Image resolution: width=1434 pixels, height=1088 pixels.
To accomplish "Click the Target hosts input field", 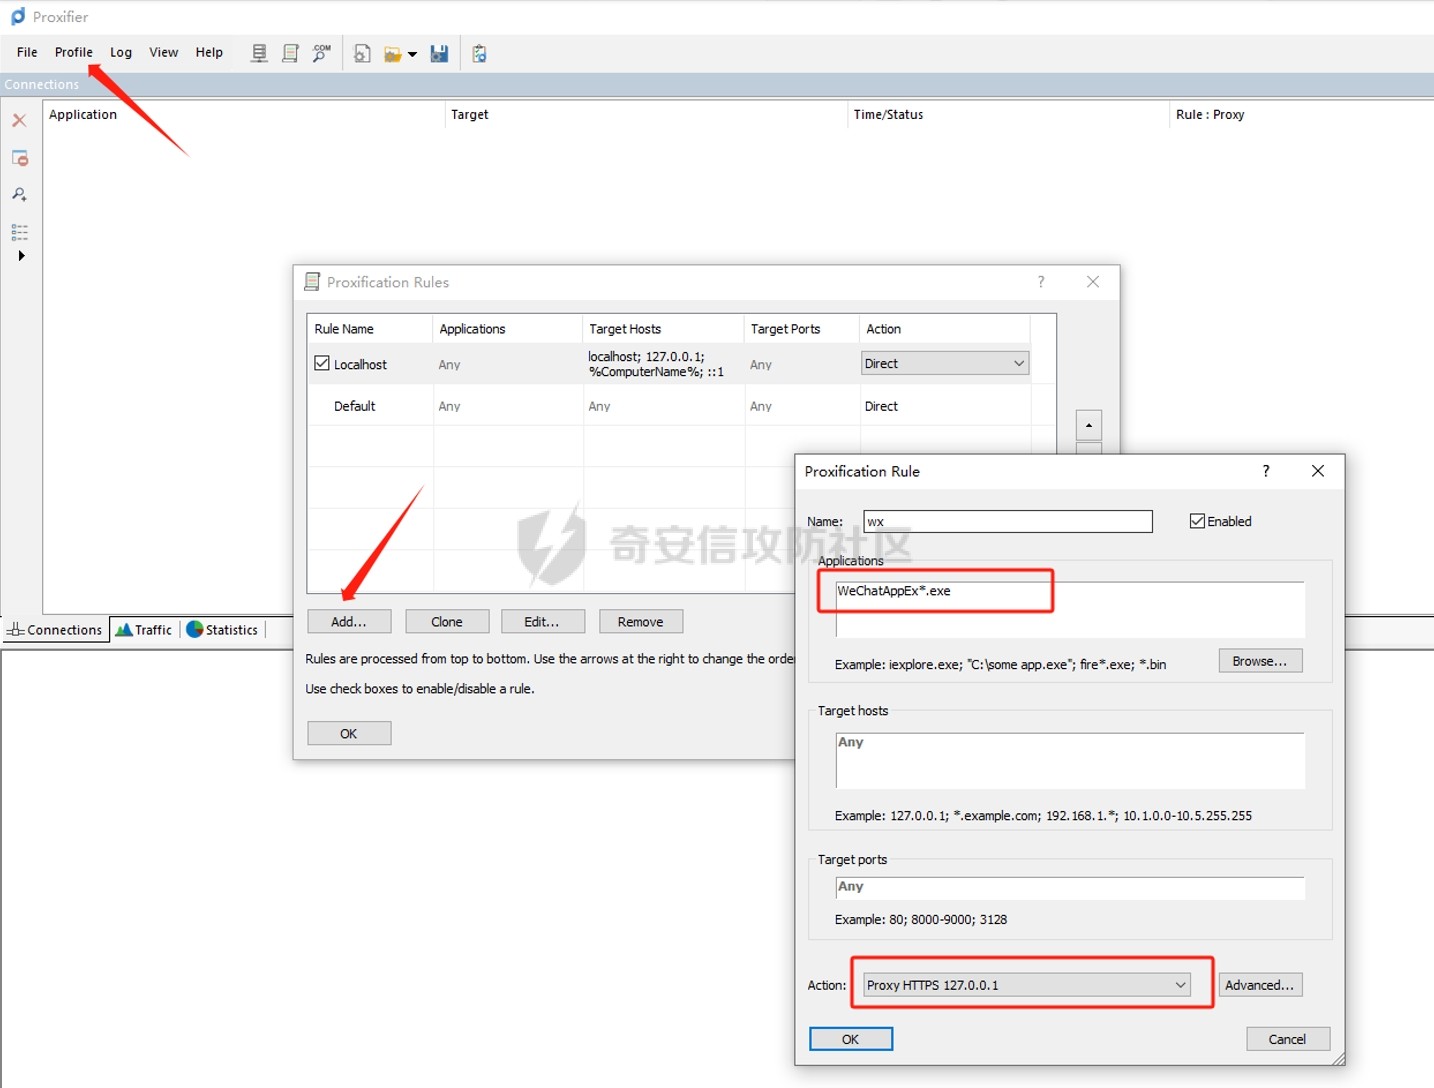I will [x=1069, y=760].
